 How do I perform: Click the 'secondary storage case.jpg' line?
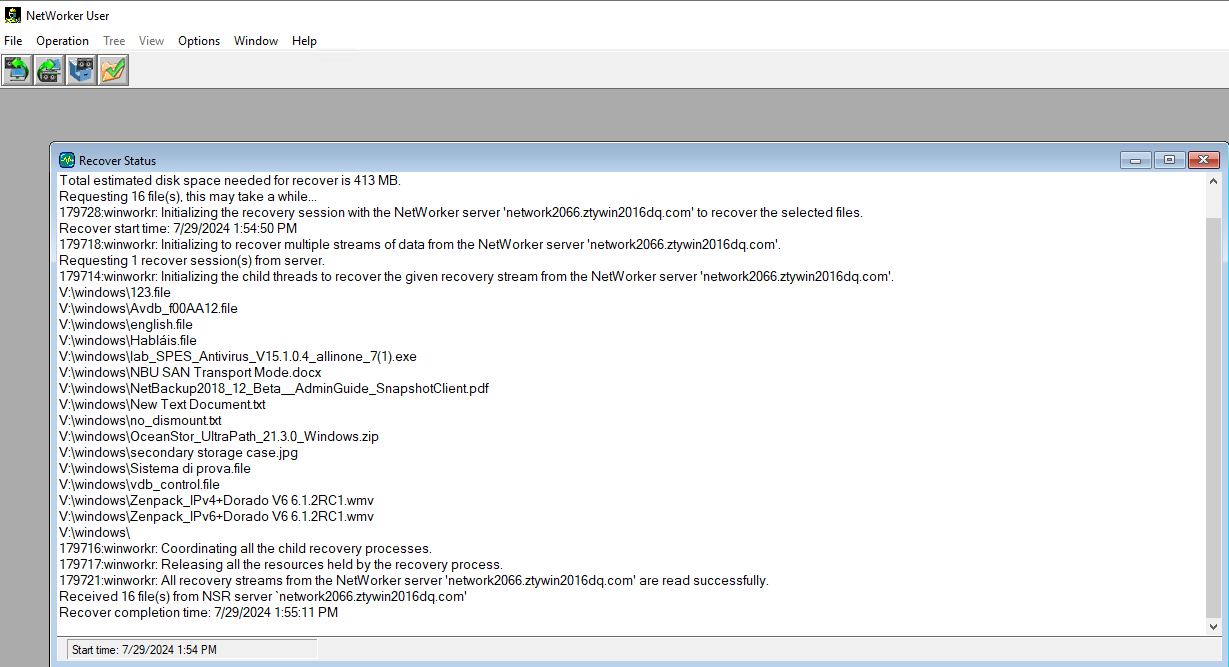tap(178, 453)
